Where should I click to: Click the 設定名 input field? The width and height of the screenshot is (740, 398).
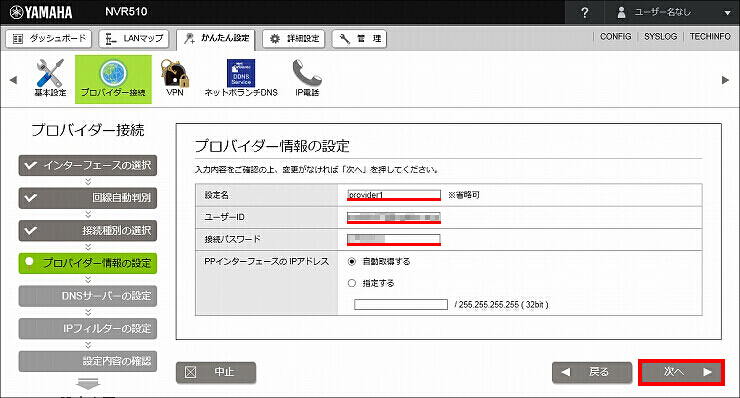click(394, 195)
